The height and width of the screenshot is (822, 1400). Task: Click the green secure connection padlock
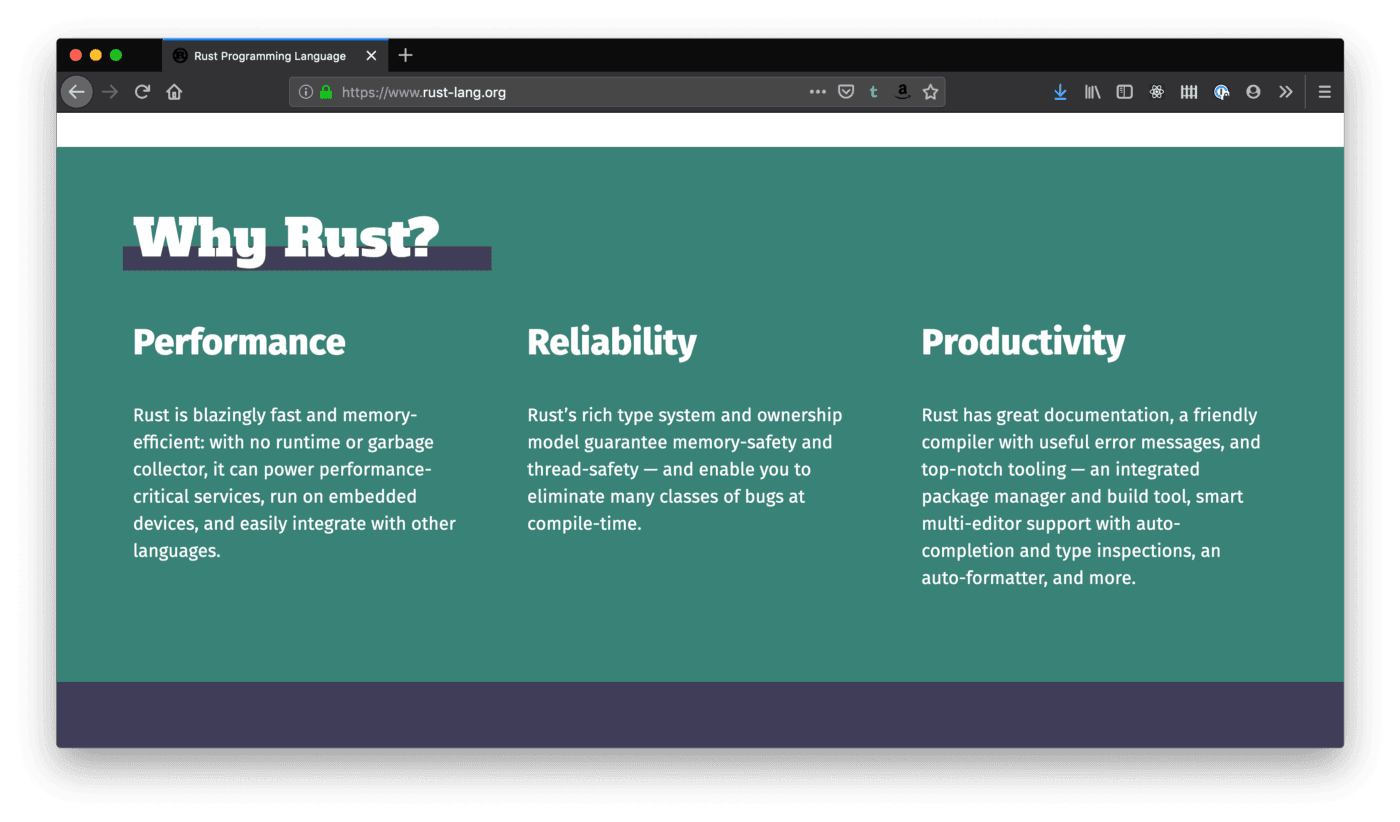coord(325,92)
